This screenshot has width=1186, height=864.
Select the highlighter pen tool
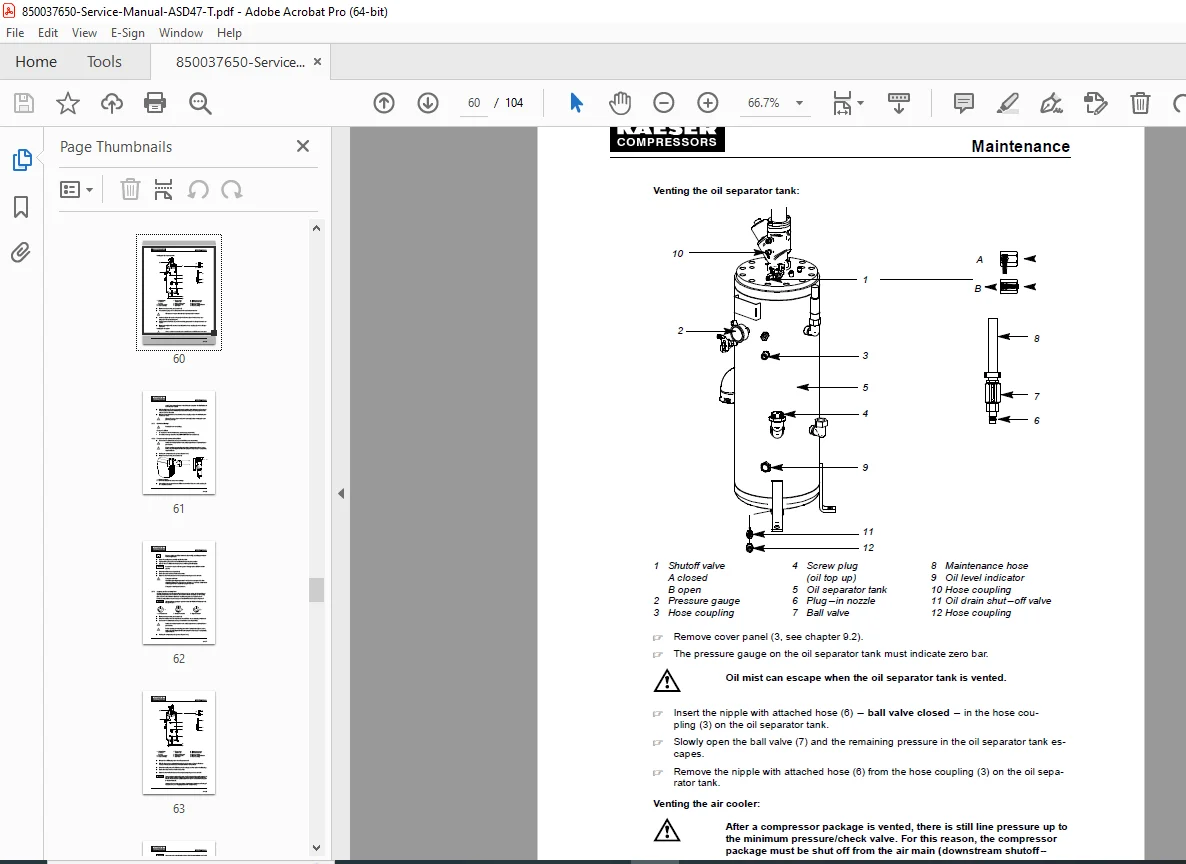1007,103
